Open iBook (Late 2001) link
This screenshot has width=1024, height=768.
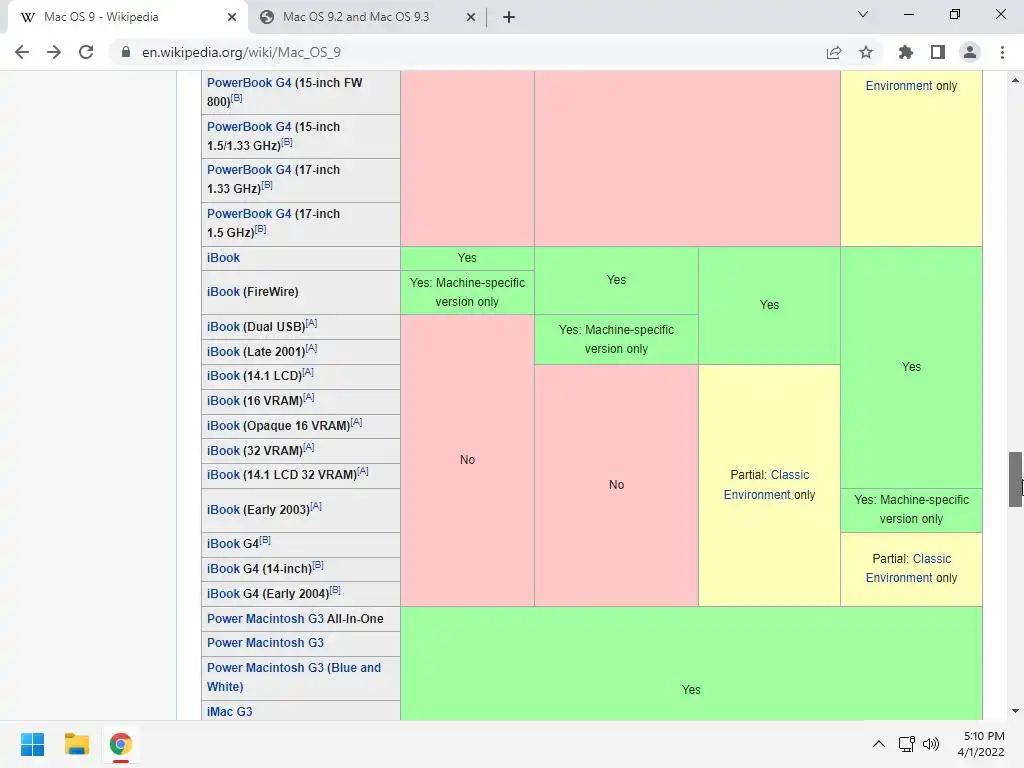223,351
